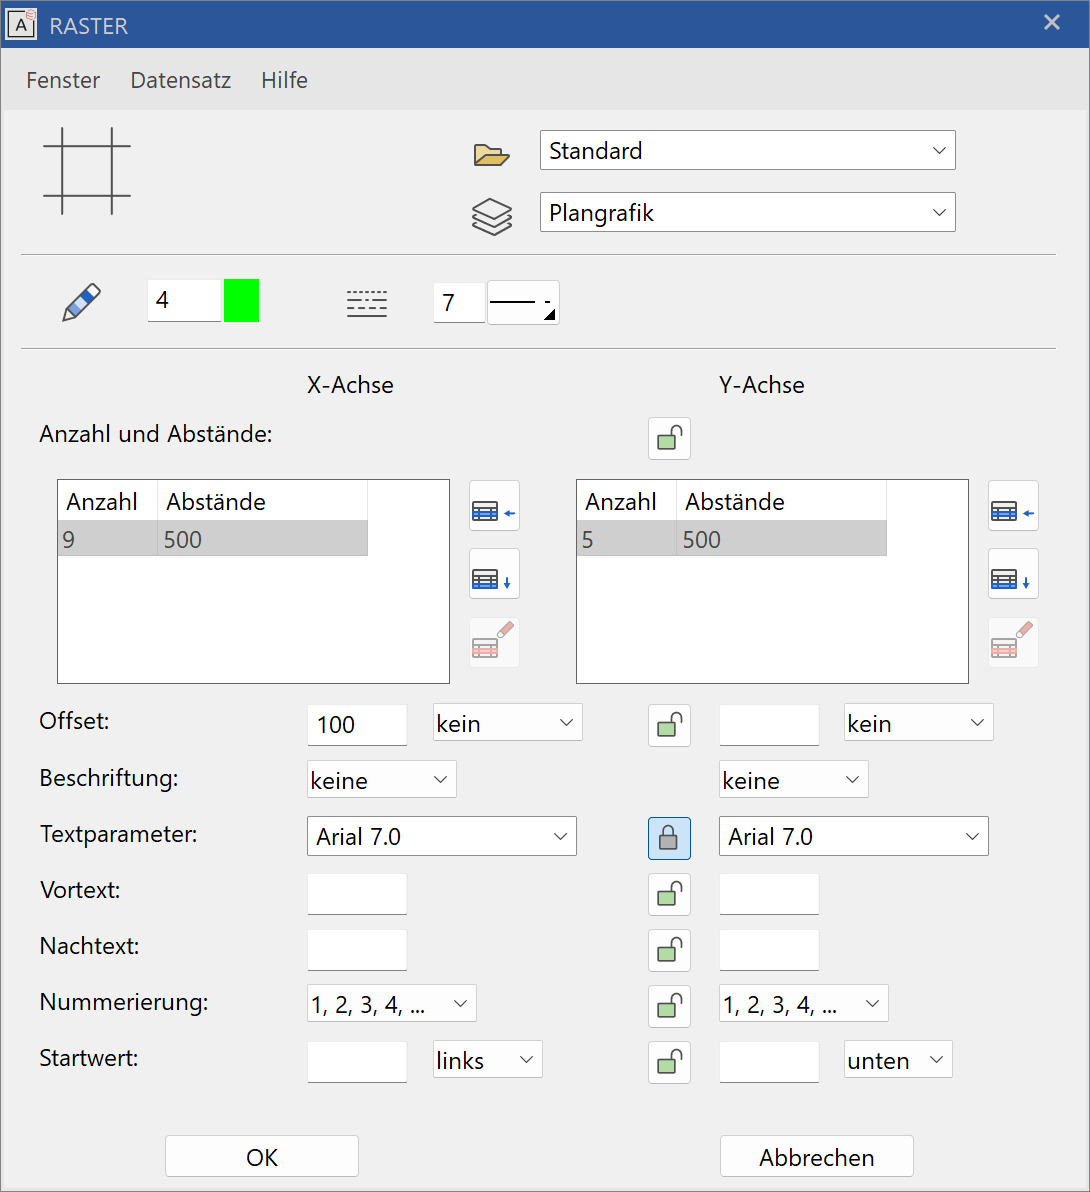Screen dimensions: 1090x1192
Task: Open the X-Achse Nummerierung dropdown
Action: point(391,1003)
